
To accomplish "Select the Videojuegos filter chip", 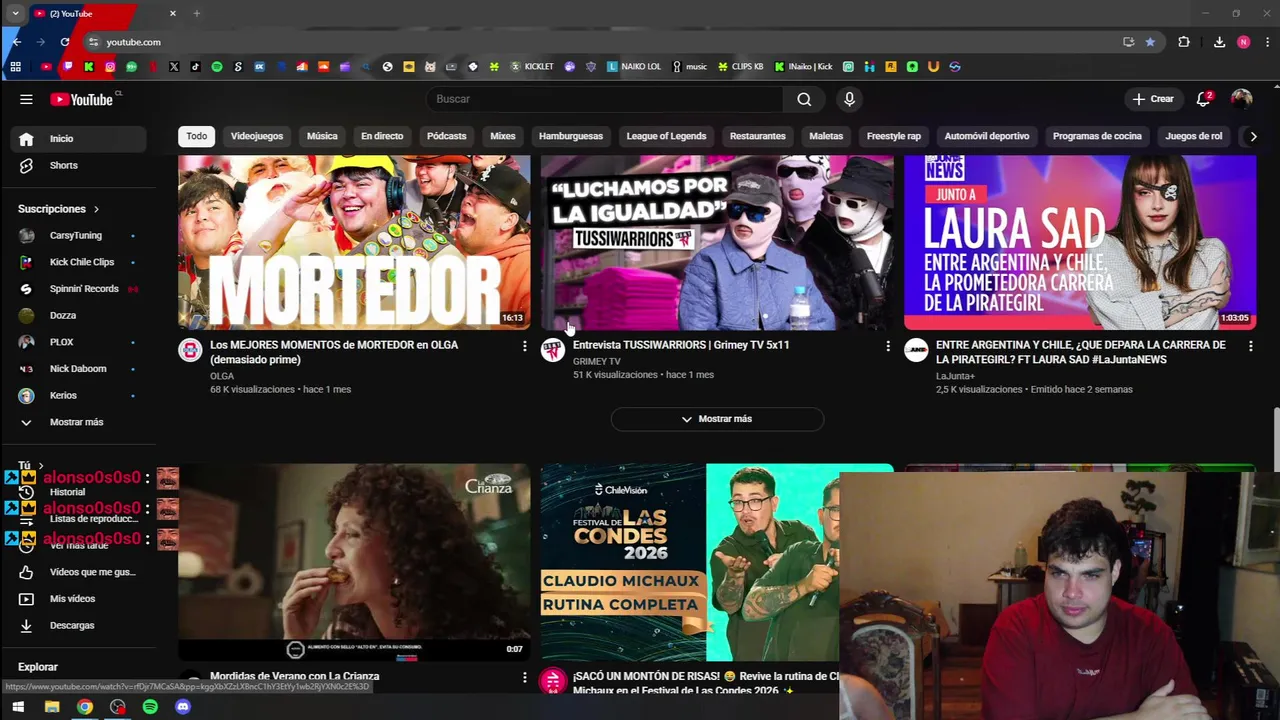I will click(x=257, y=136).
